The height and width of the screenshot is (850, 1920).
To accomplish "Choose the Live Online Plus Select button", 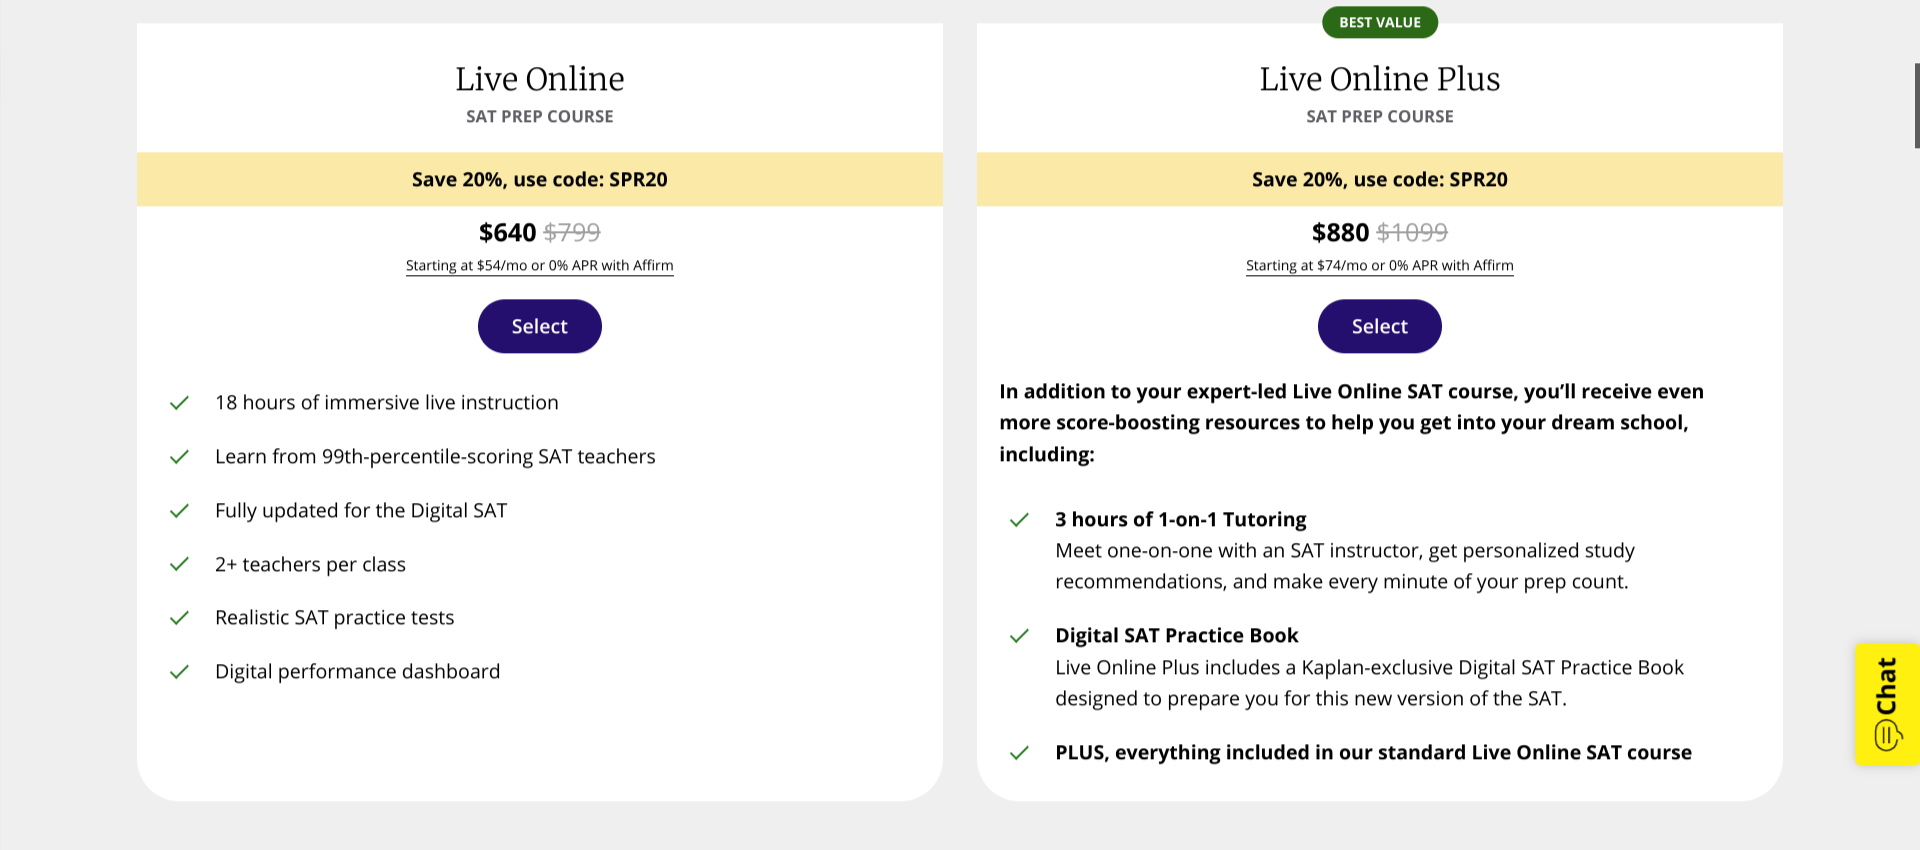I will (x=1379, y=326).
